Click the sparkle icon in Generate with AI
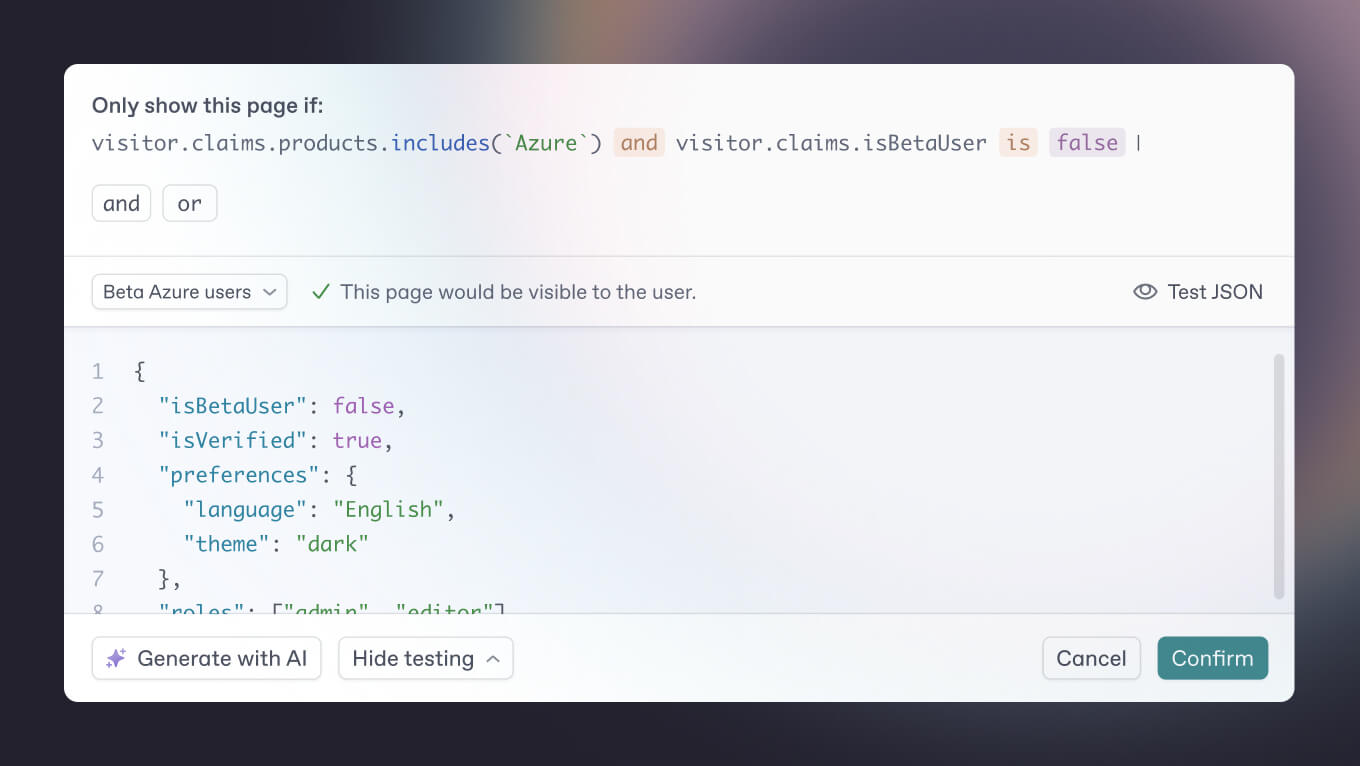This screenshot has width=1360, height=766. (116, 659)
